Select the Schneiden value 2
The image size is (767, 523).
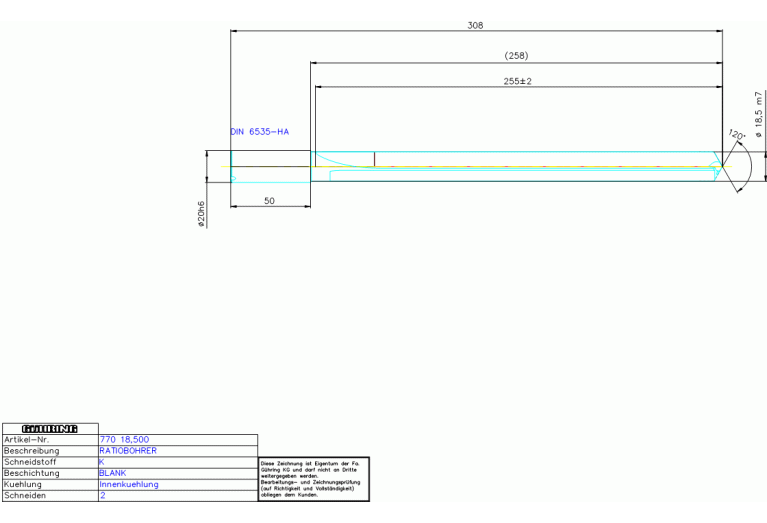pyautogui.click(x=102, y=495)
